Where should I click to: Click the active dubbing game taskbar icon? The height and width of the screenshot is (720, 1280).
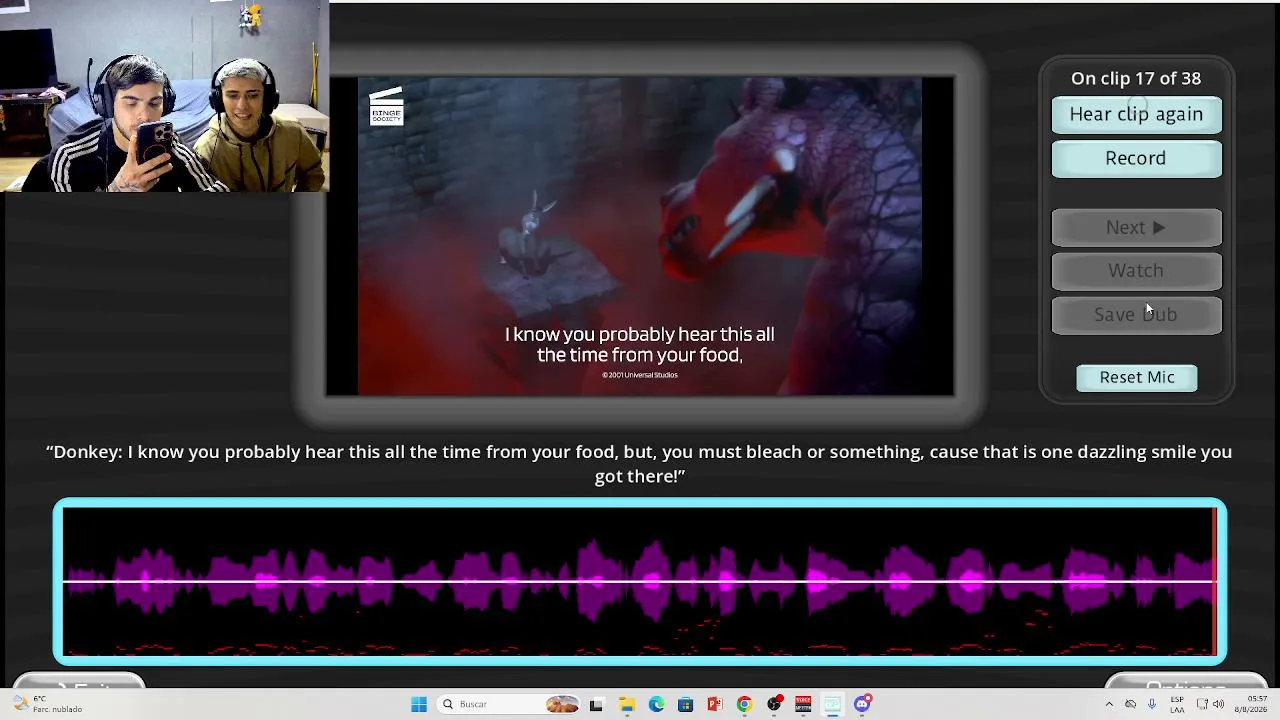pos(832,704)
